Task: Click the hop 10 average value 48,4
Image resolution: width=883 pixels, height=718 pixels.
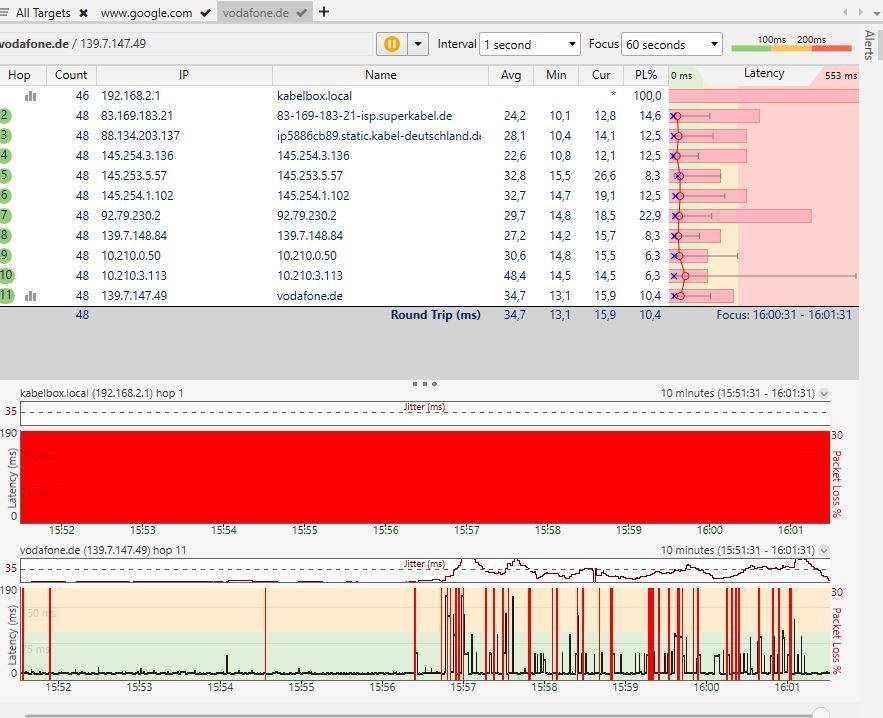Action: click(515, 276)
